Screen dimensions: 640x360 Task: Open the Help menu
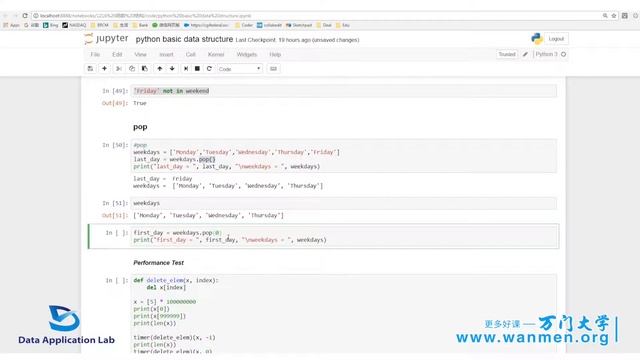275,54
